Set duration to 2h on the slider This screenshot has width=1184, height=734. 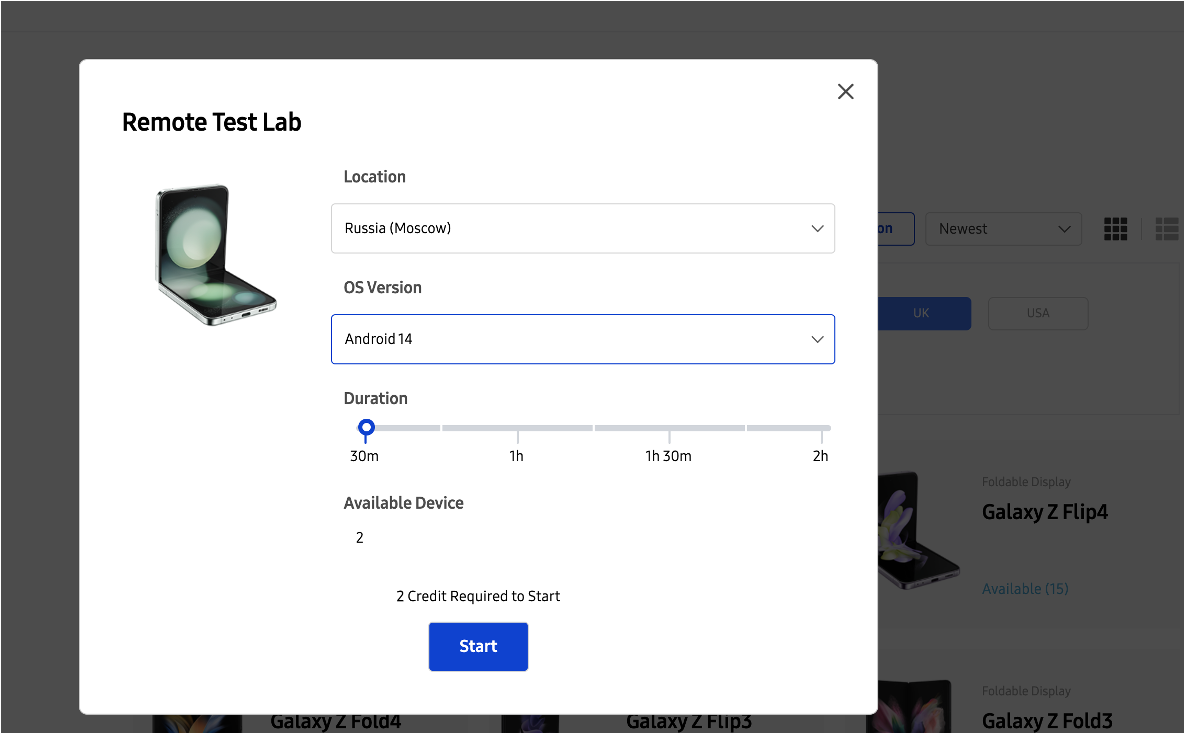pos(822,429)
